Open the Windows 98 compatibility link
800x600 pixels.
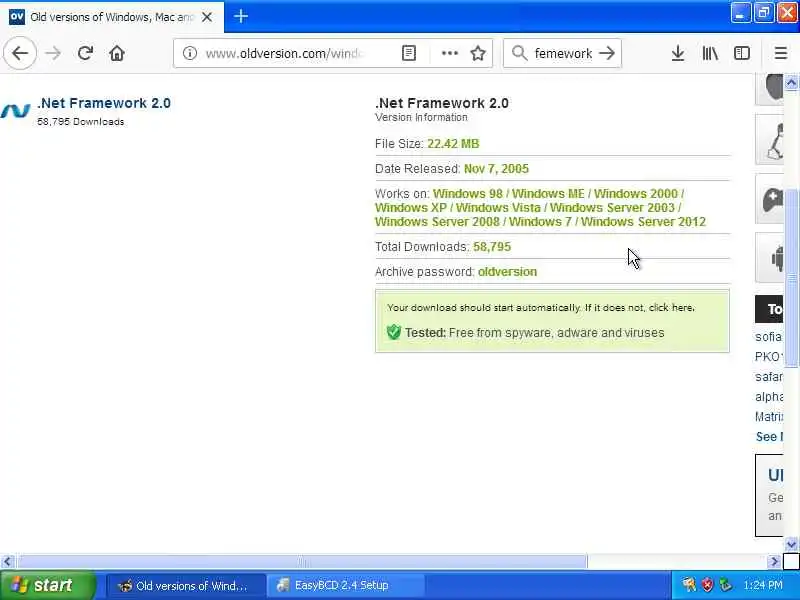coord(467,194)
